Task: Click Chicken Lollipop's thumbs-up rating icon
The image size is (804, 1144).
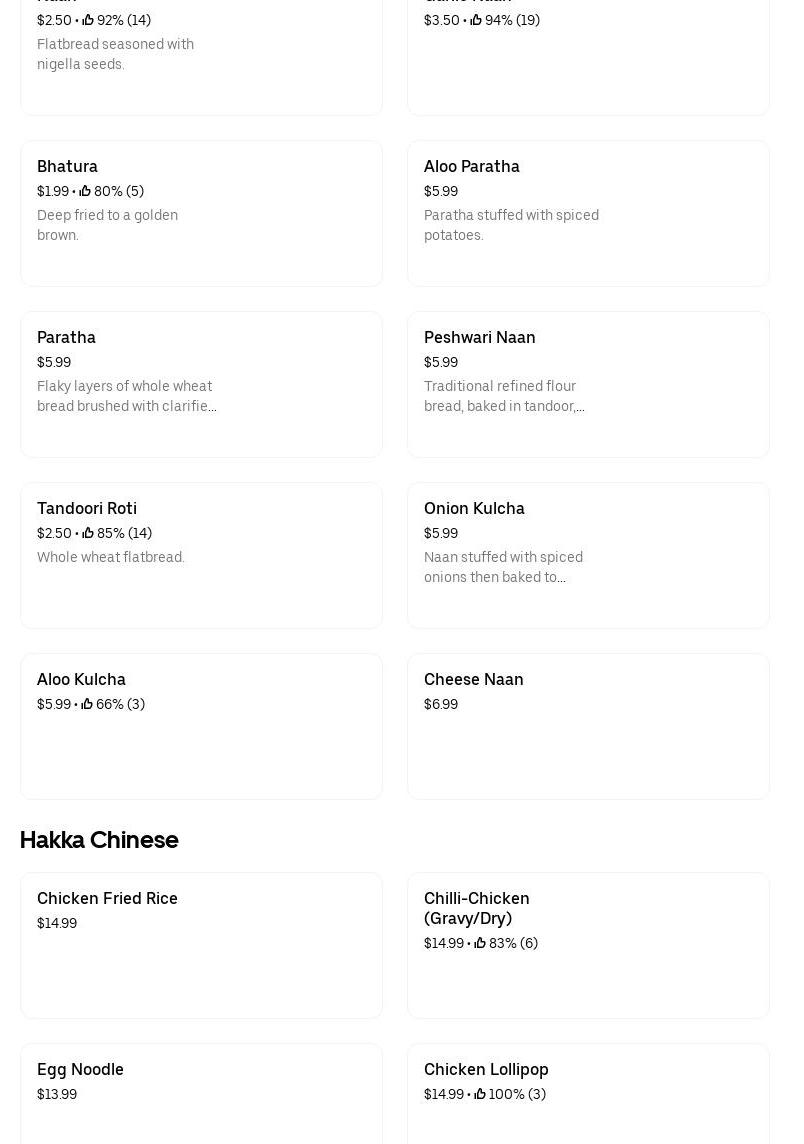Action: 480,1094
